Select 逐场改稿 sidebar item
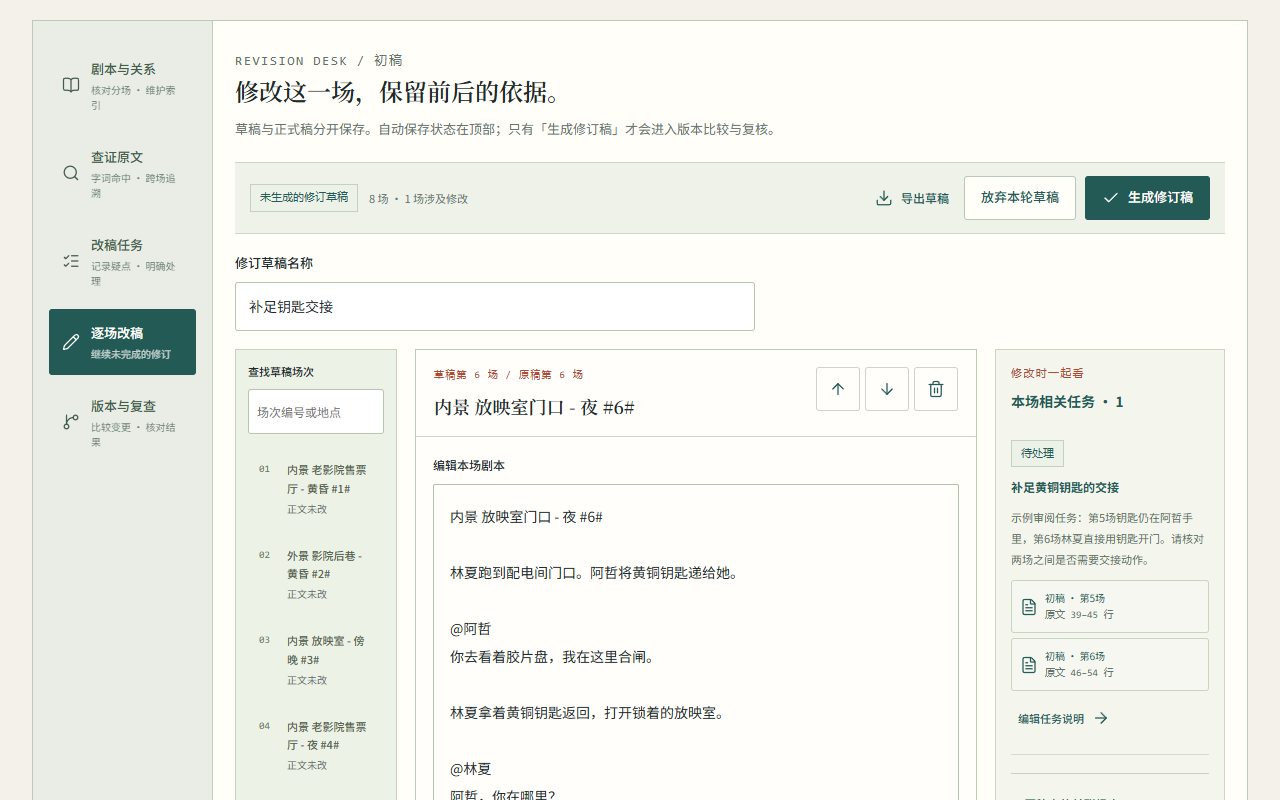Viewport: 1280px width, 800px height. coord(122,342)
